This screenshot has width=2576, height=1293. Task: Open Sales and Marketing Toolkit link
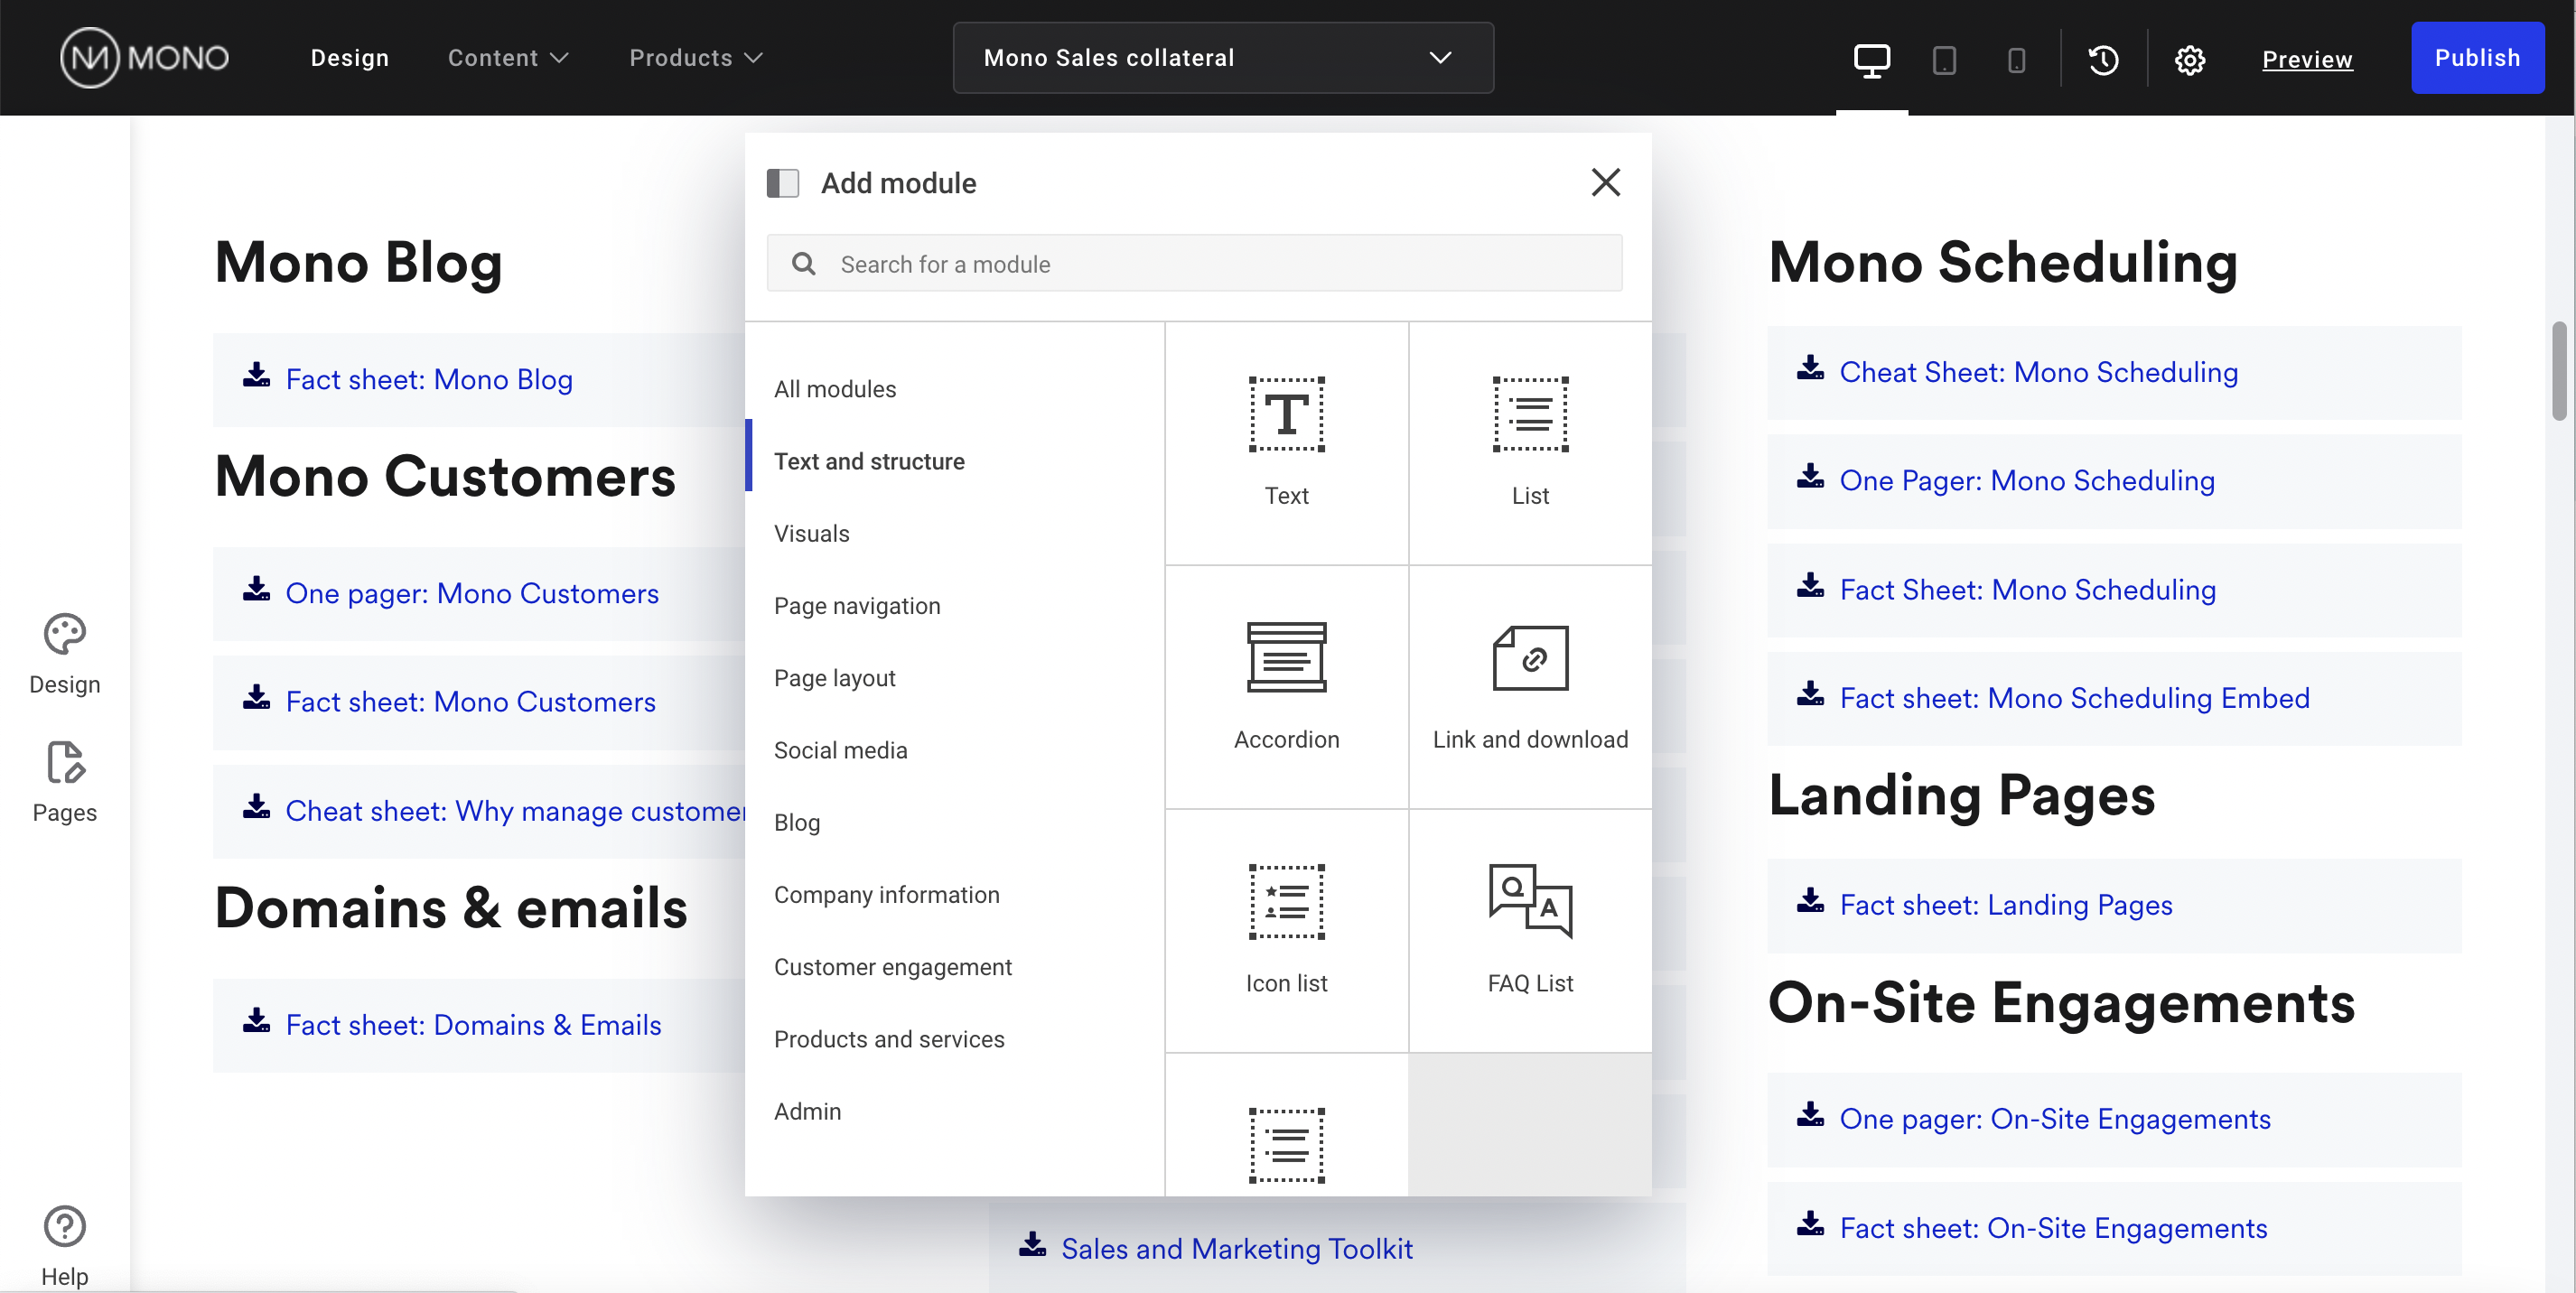[x=1236, y=1248]
